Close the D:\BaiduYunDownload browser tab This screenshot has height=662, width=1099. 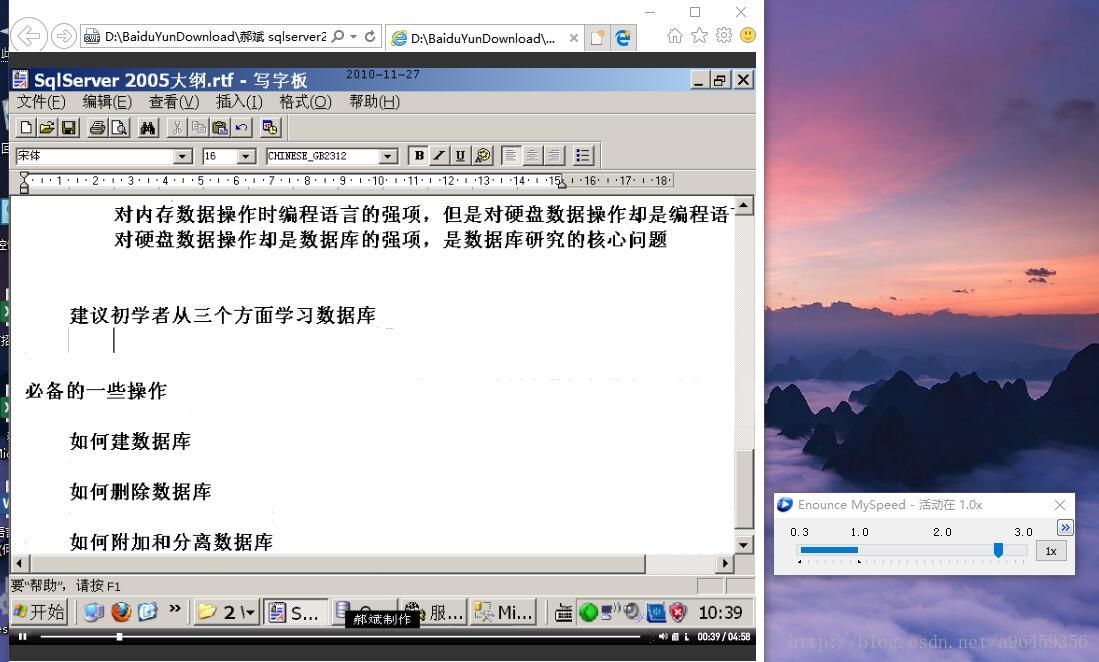click(574, 38)
